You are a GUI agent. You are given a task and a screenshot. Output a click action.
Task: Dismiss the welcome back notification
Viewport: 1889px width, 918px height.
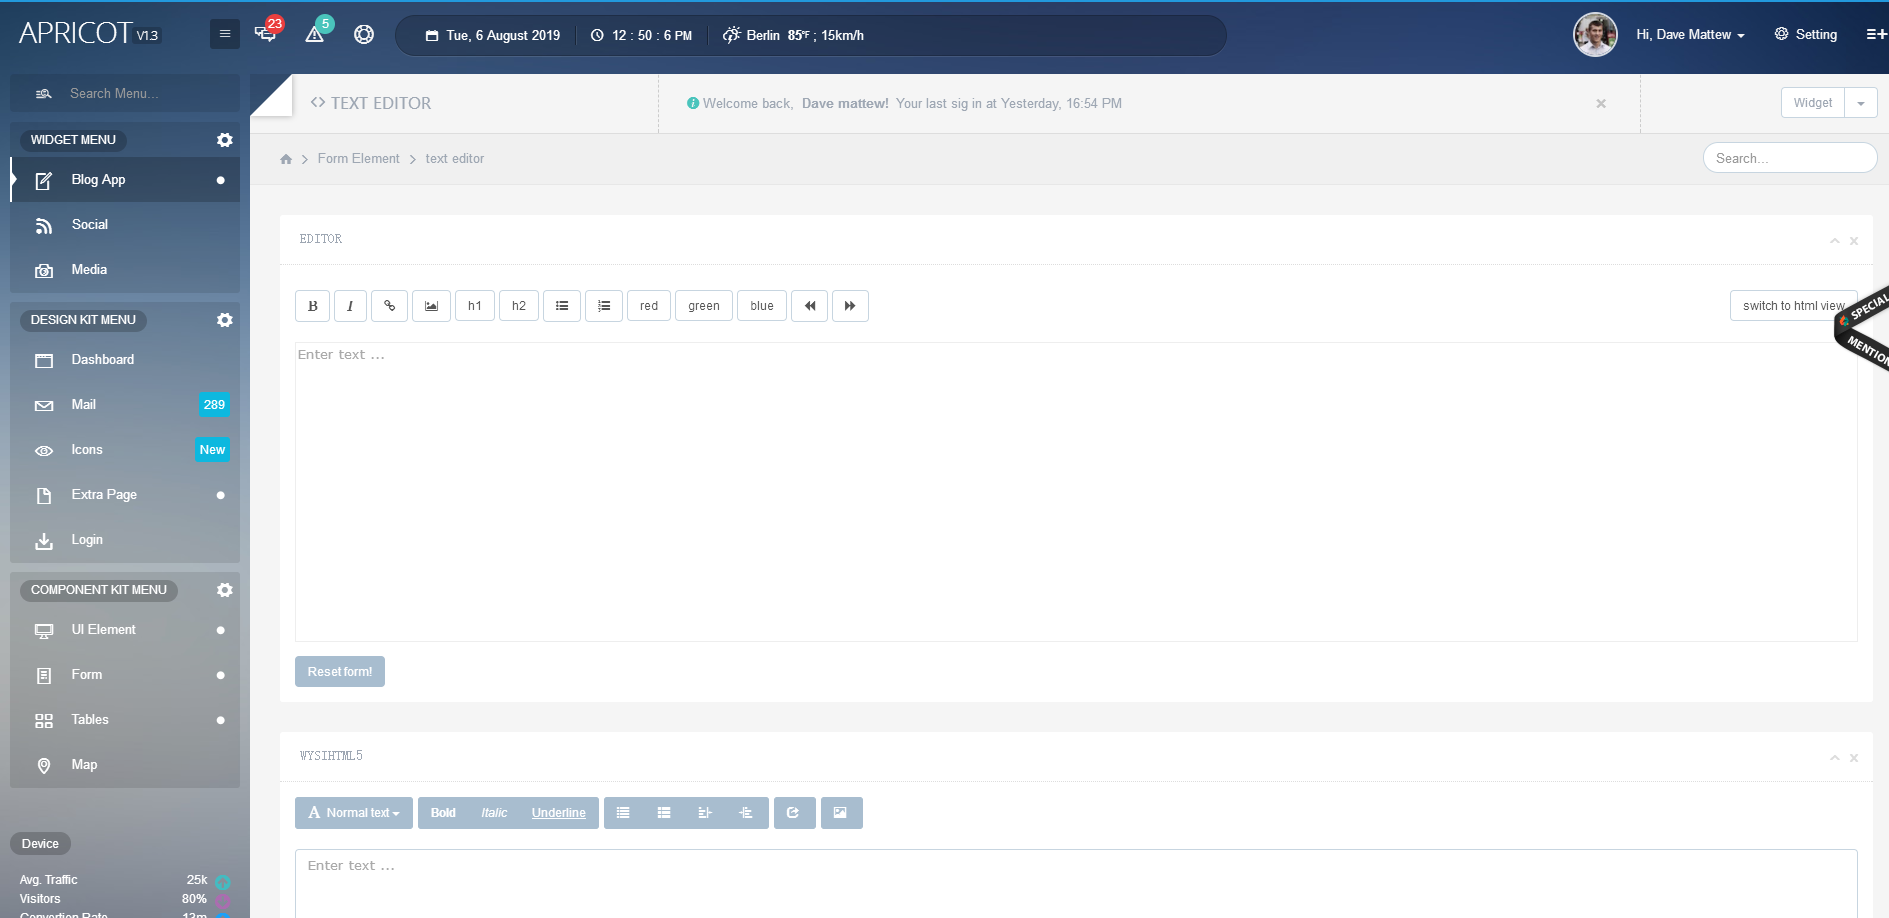pyautogui.click(x=1601, y=104)
